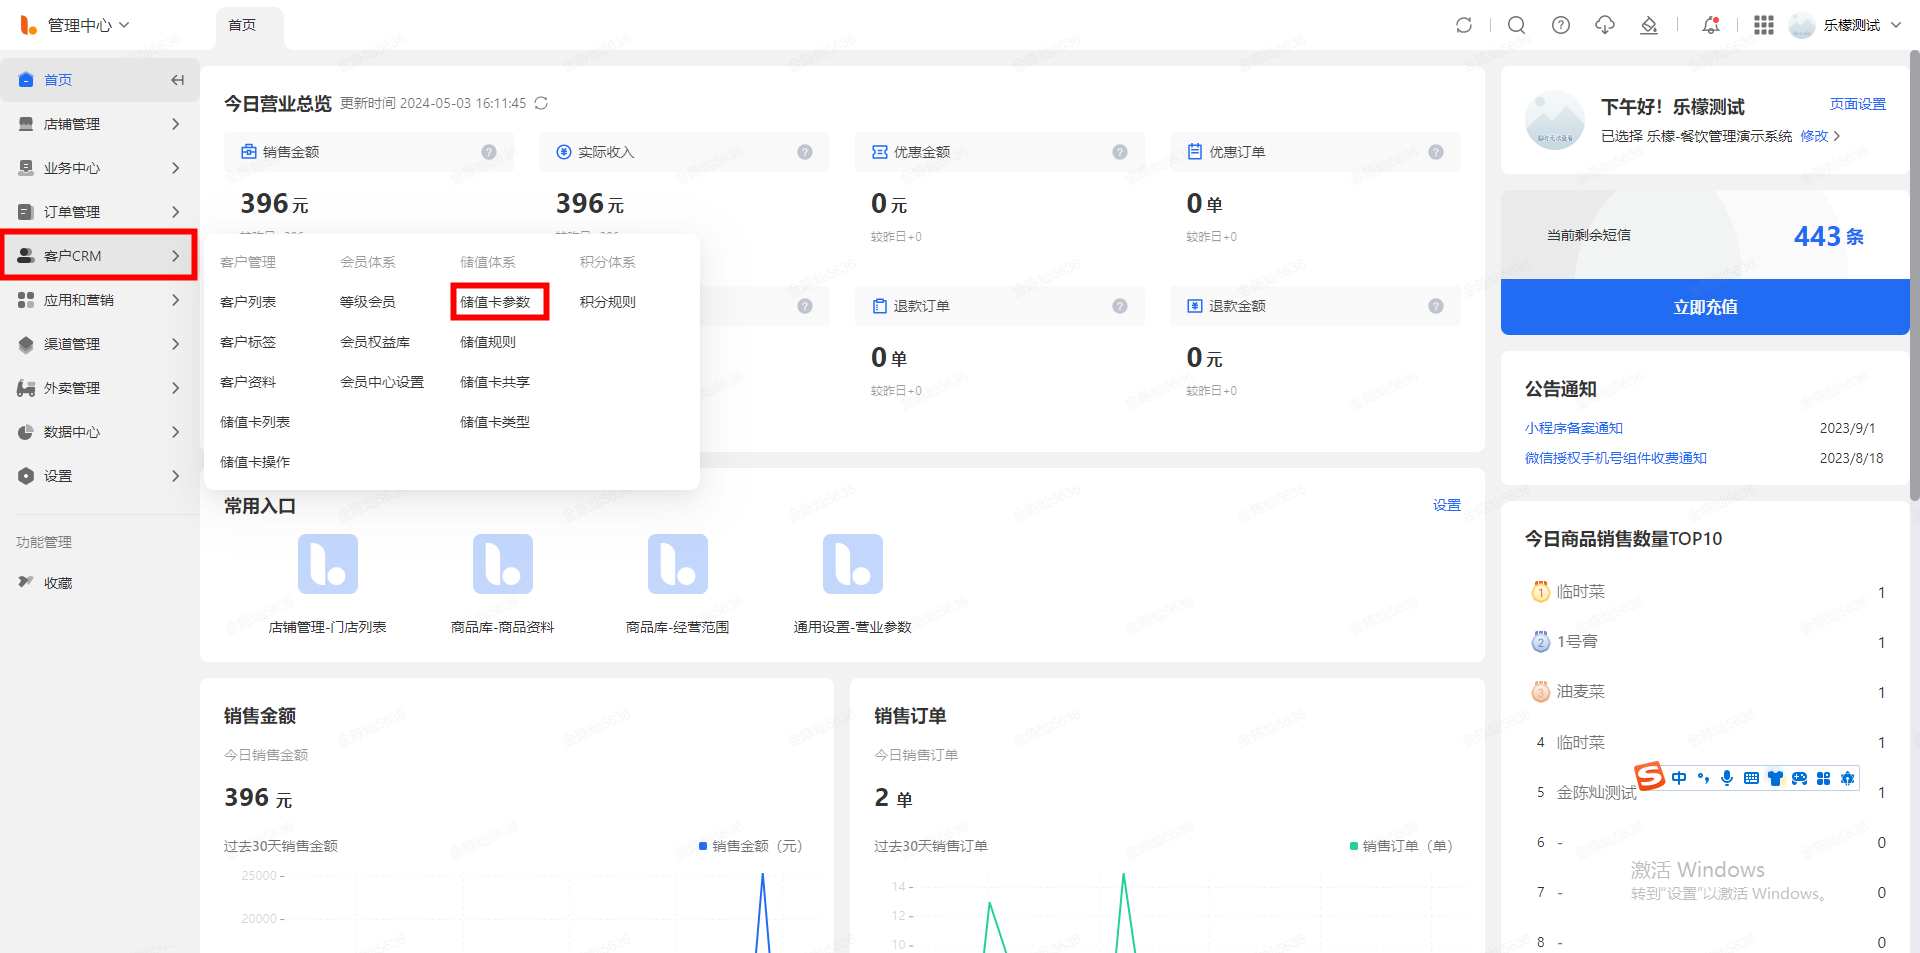
Task: Expand 业务中心 sidebar menu
Action: [100, 168]
